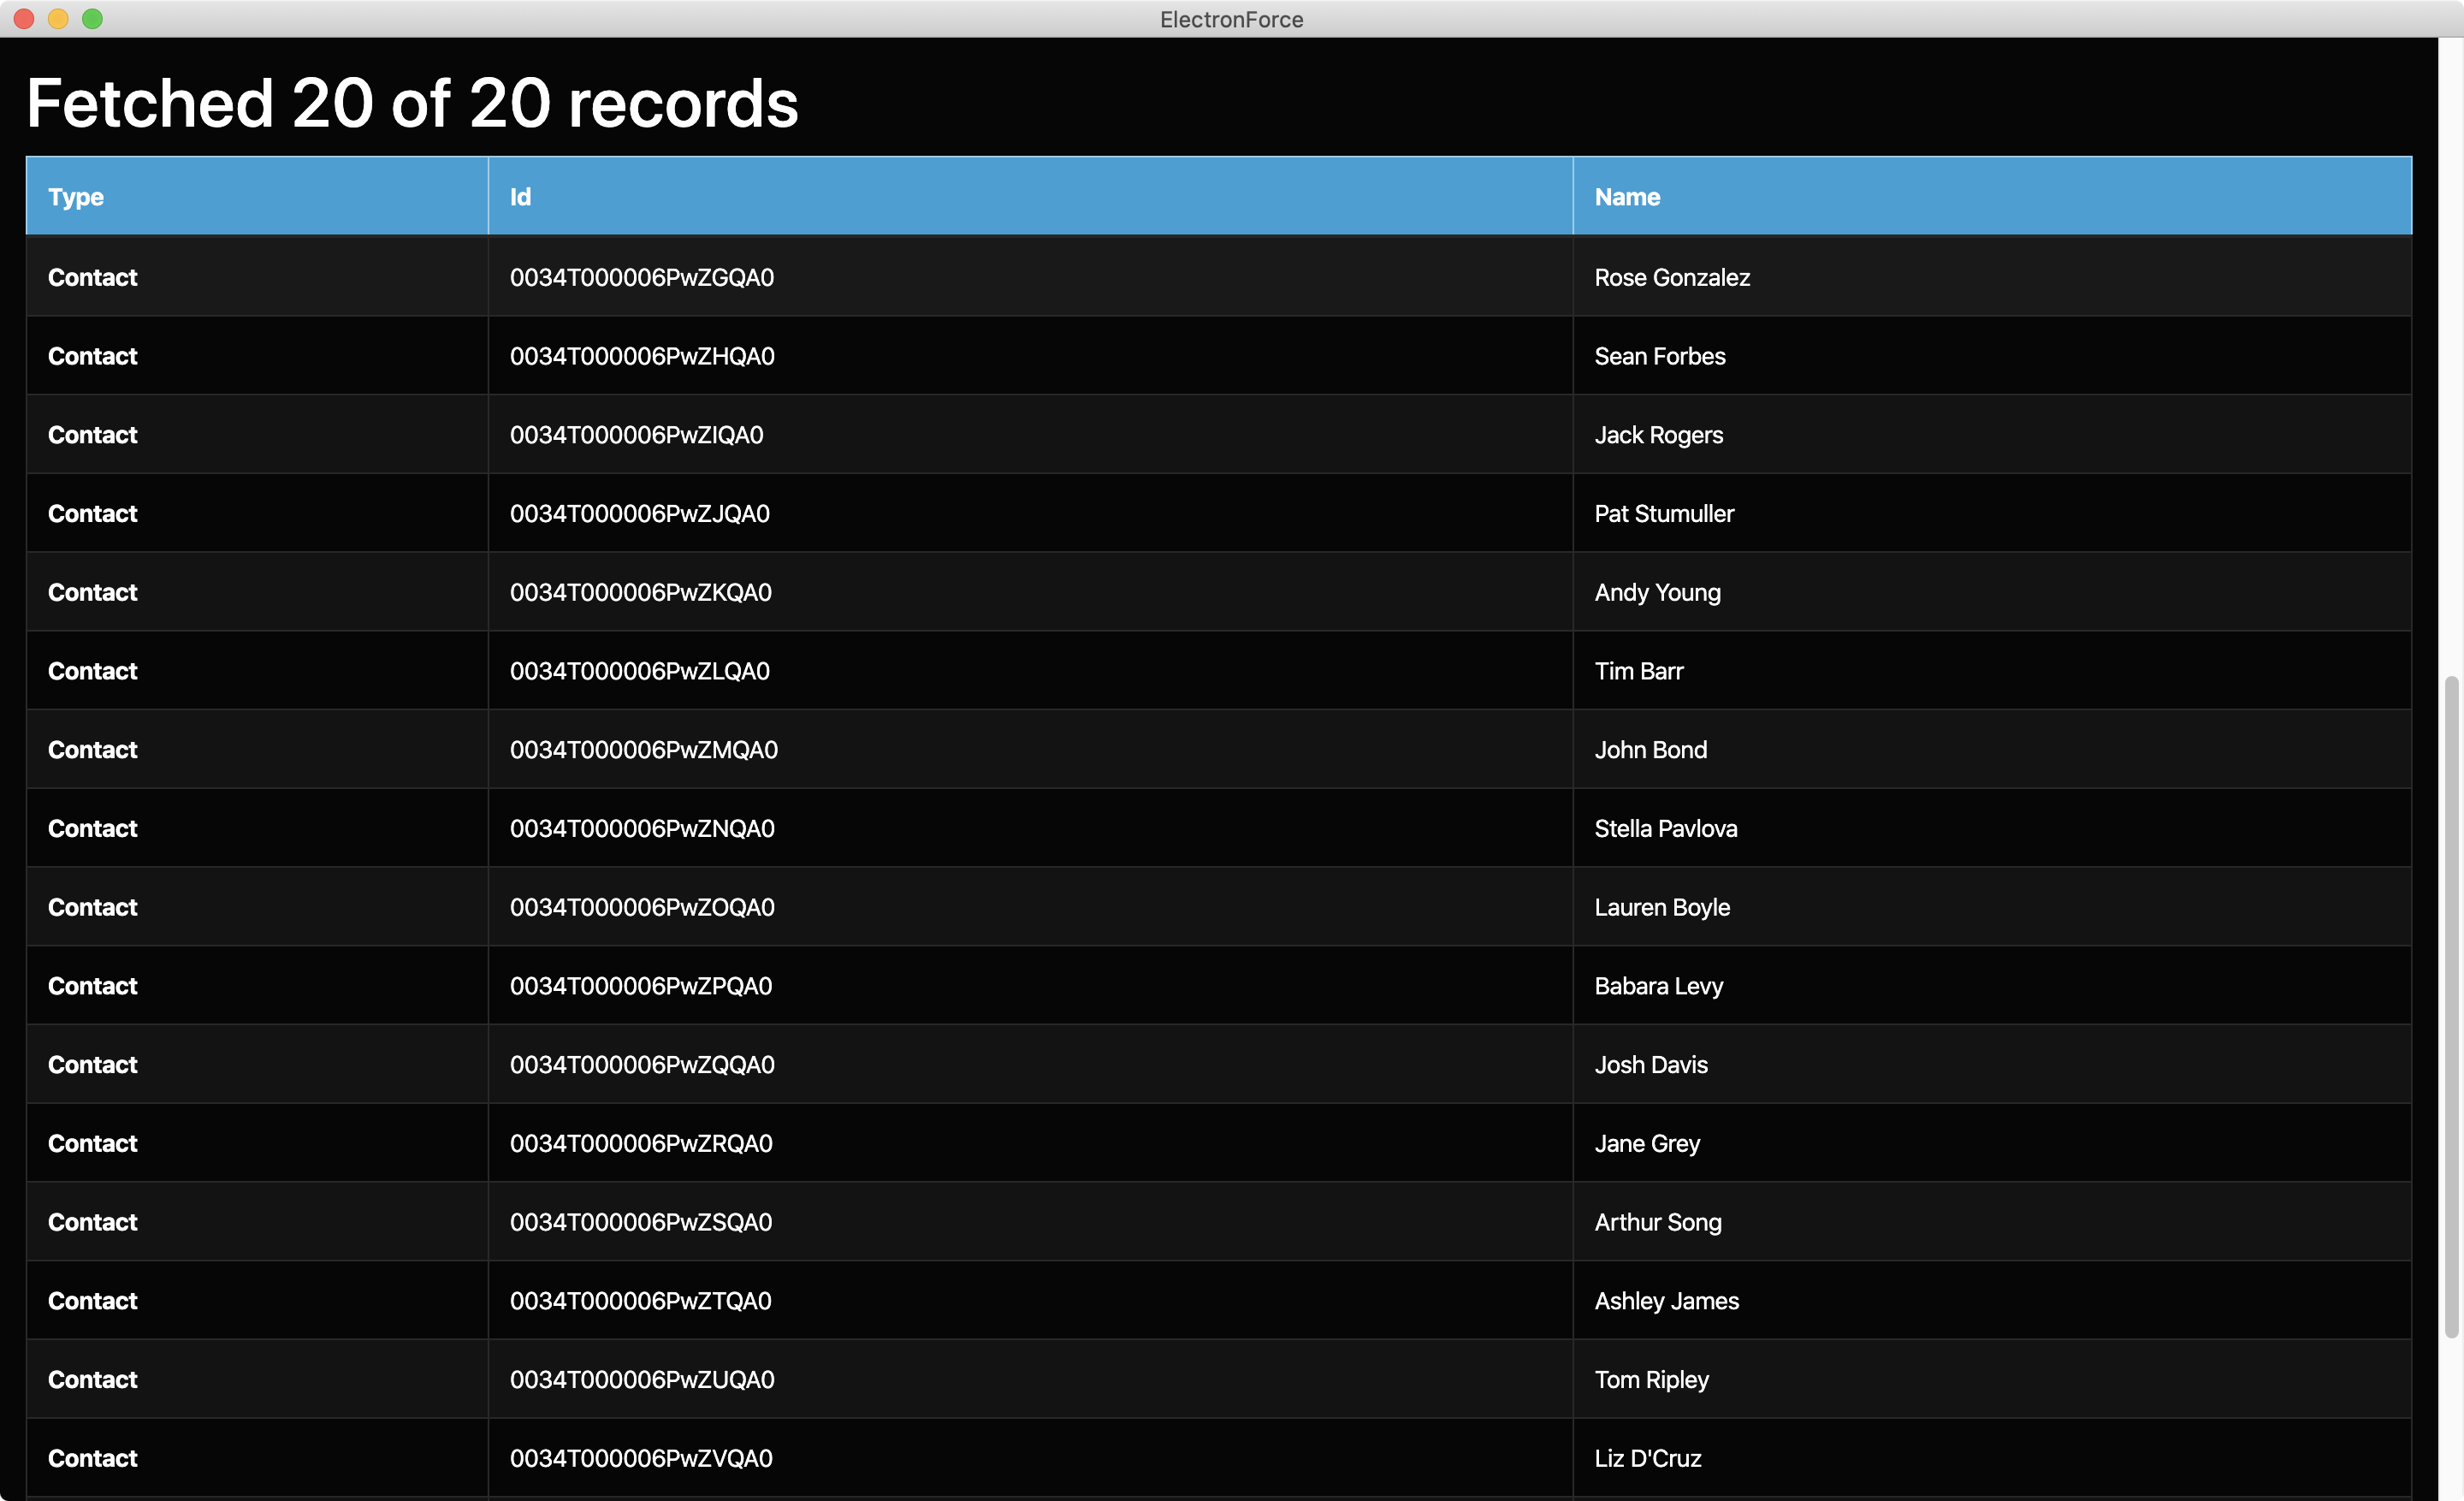Select the Jane Grey name cell
The image size is (2464, 1501).
click(1646, 1143)
